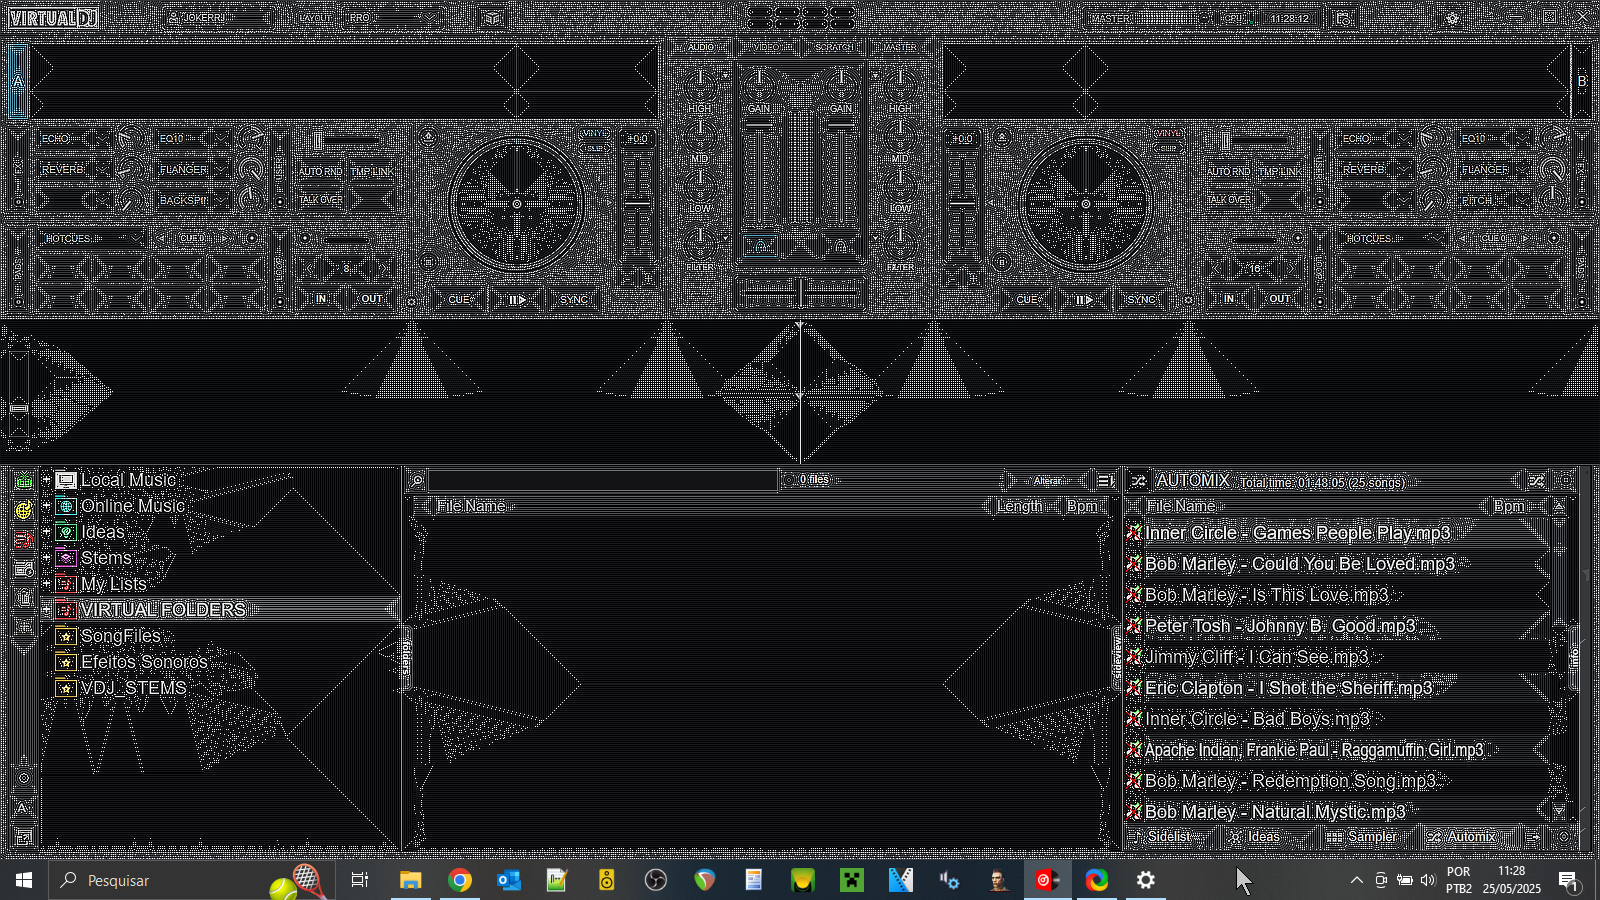
Task: Toggle SLIP mode on deck B
Action: point(1168,148)
